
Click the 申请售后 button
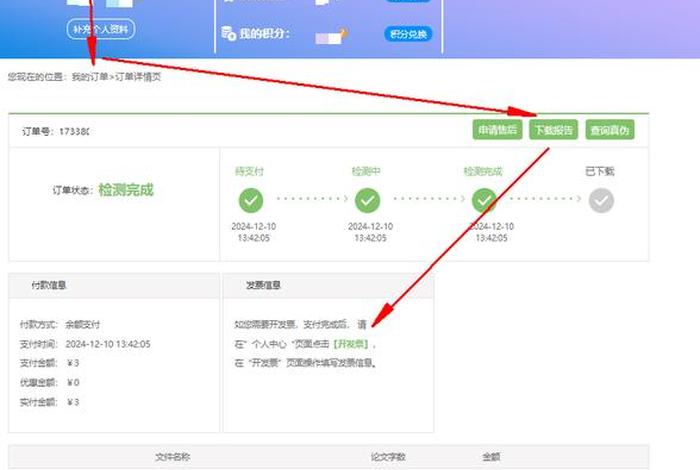(x=497, y=130)
